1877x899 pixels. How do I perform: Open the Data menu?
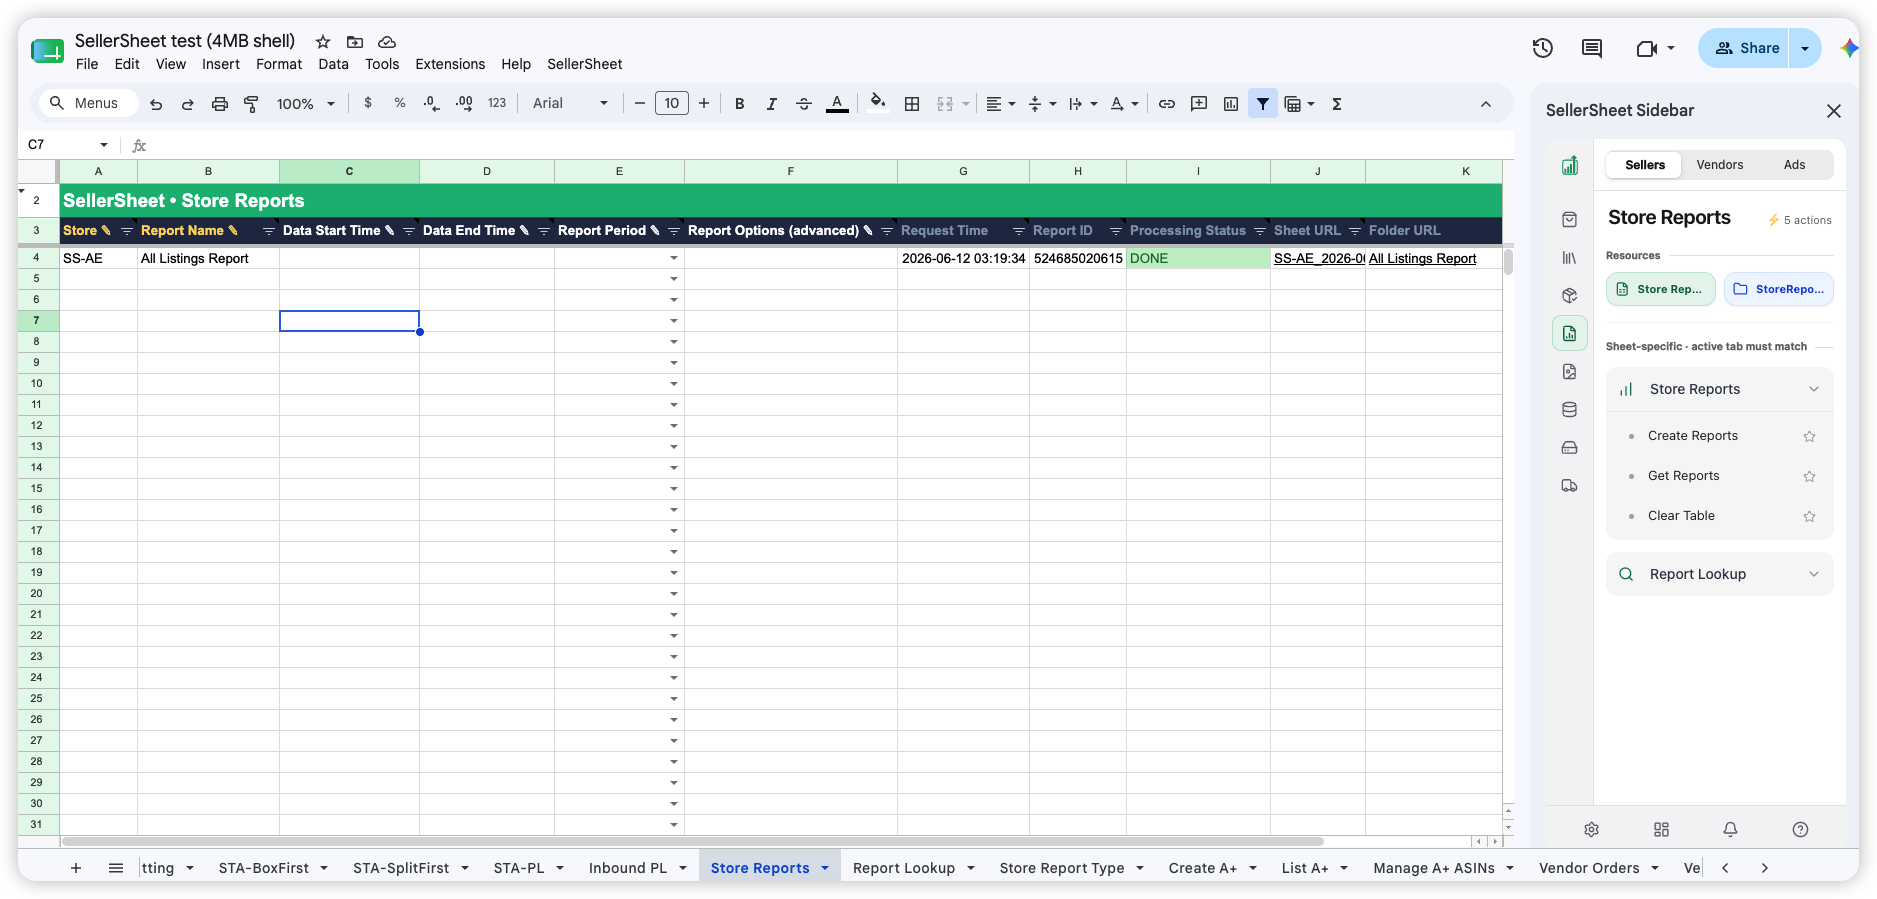click(333, 64)
